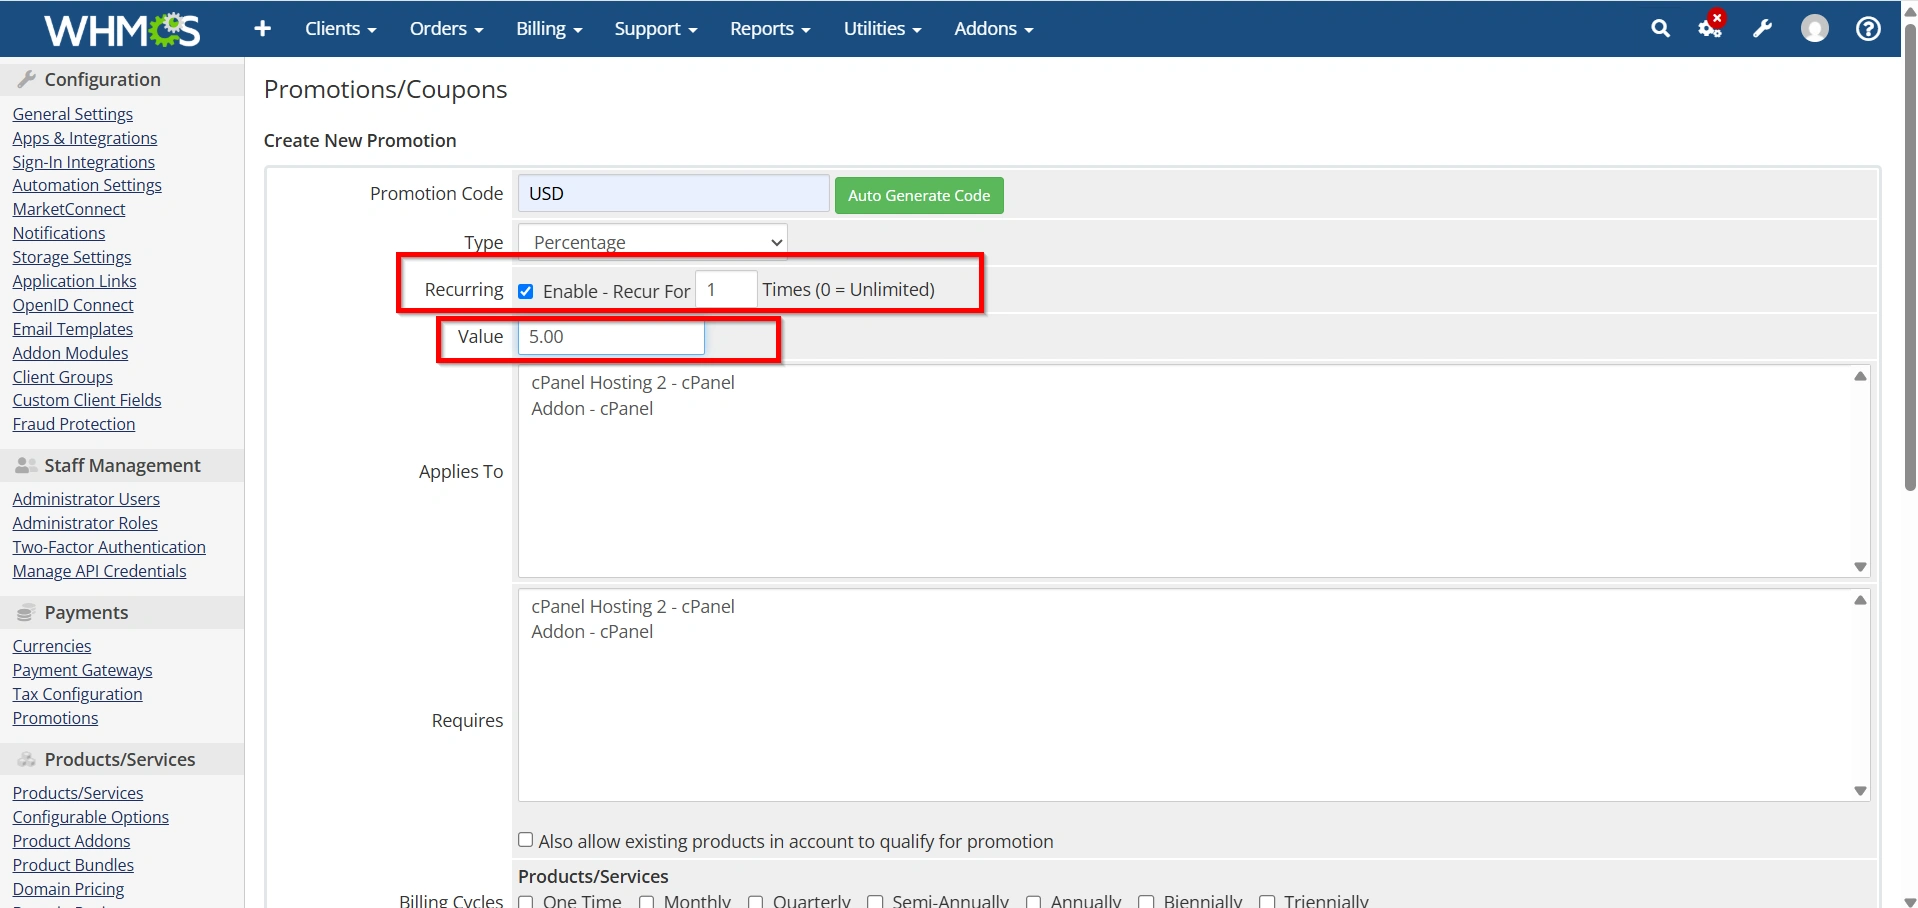The height and width of the screenshot is (908, 1918).
Task: Open Fraud Protection link
Action: pyautogui.click(x=74, y=424)
